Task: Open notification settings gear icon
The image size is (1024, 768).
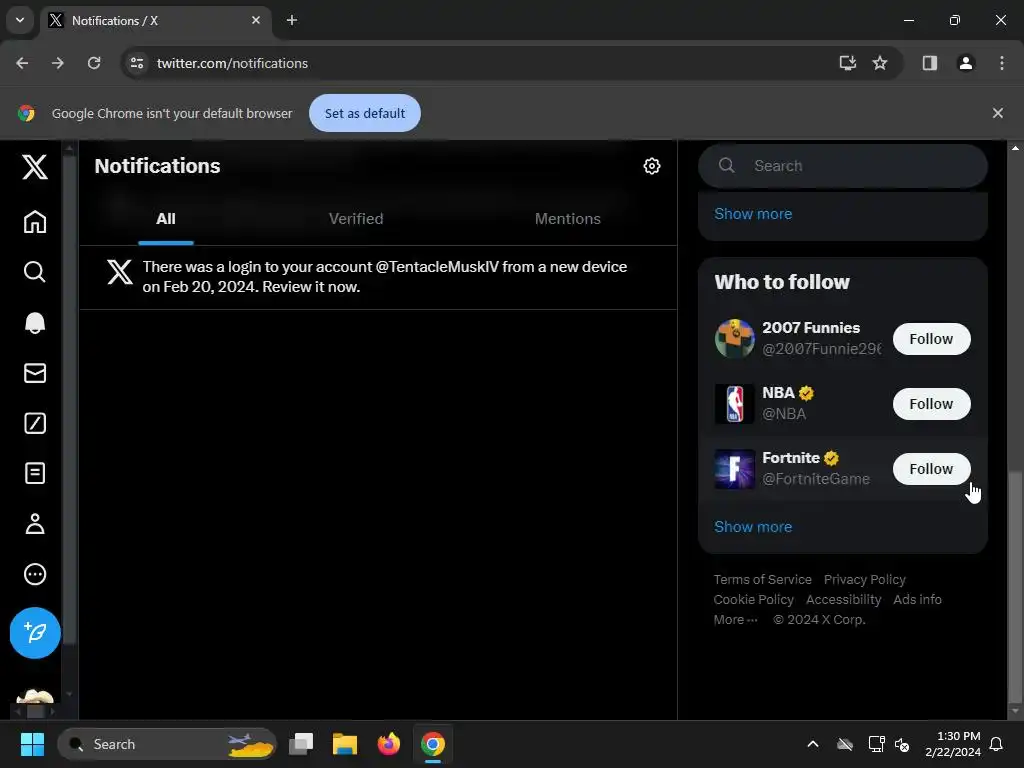Action: 652,166
